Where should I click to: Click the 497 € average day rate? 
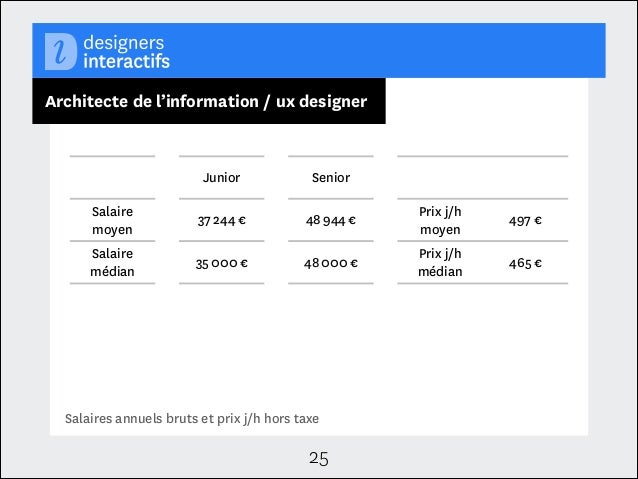[x=525, y=221]
